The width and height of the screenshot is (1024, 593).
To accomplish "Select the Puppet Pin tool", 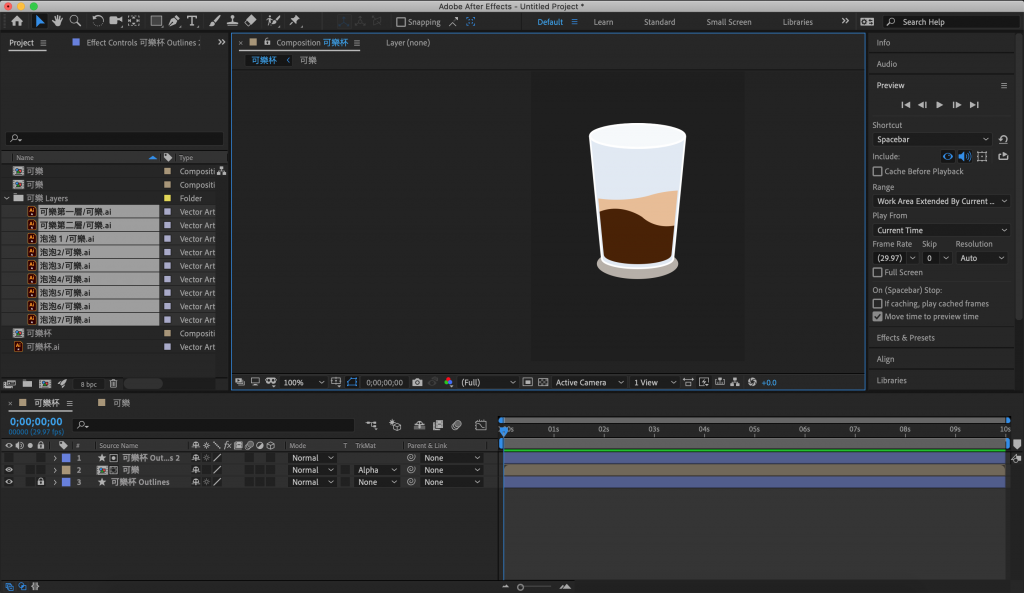I will click(295, 21).
